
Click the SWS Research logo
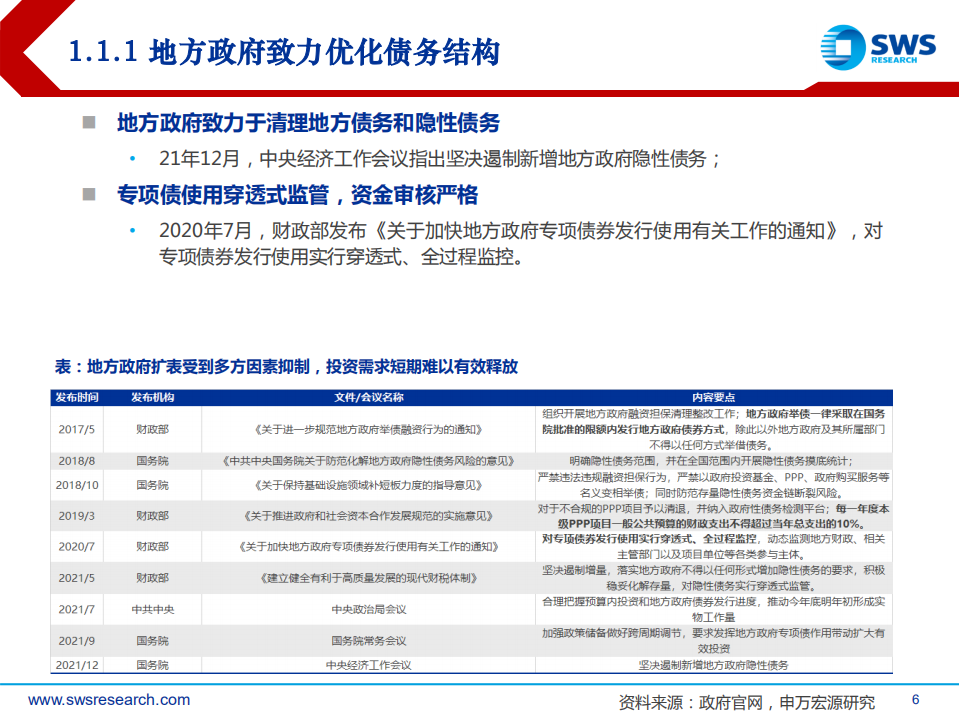[878, 47]
